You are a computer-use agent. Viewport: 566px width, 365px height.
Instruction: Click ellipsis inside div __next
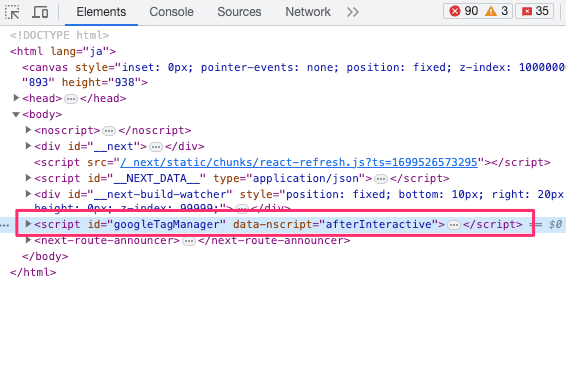click(156, 147)
